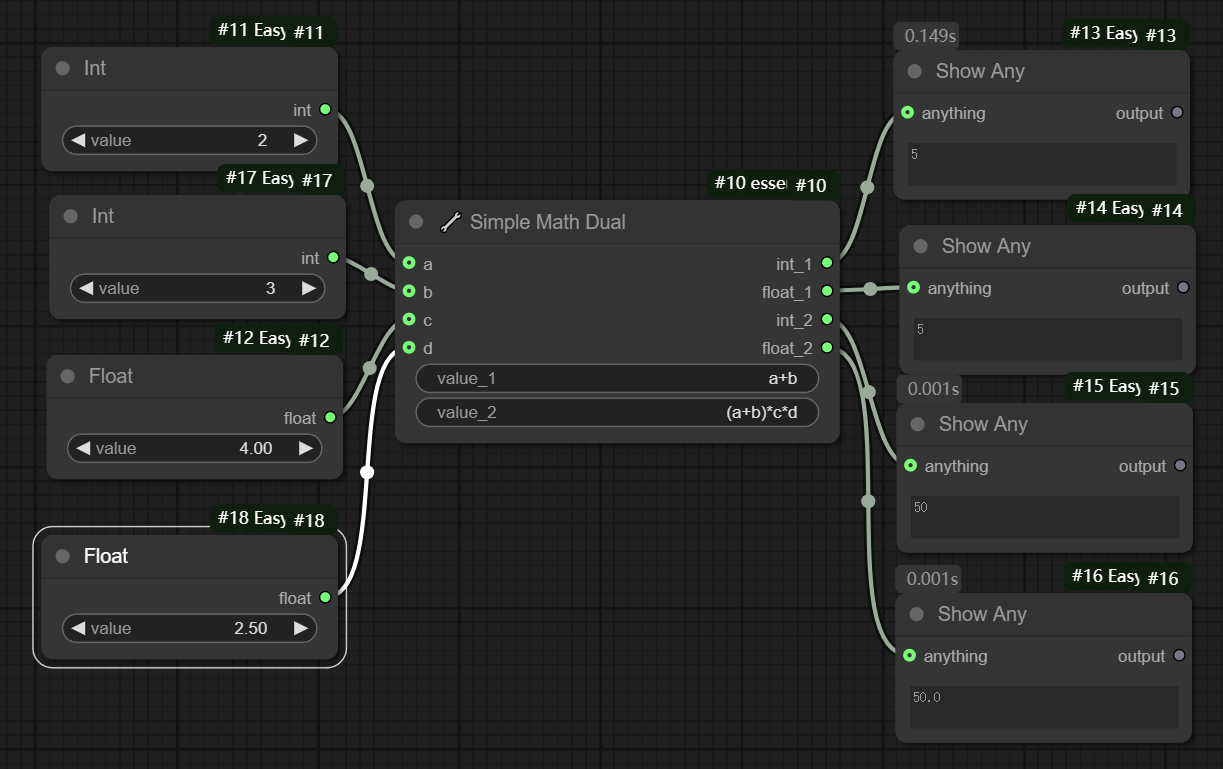This screenshot has width=1223, height=769.
Task: Click the 50 result text box in Show Any #15
Action: pyautogui.click(x=1044, y=517)
